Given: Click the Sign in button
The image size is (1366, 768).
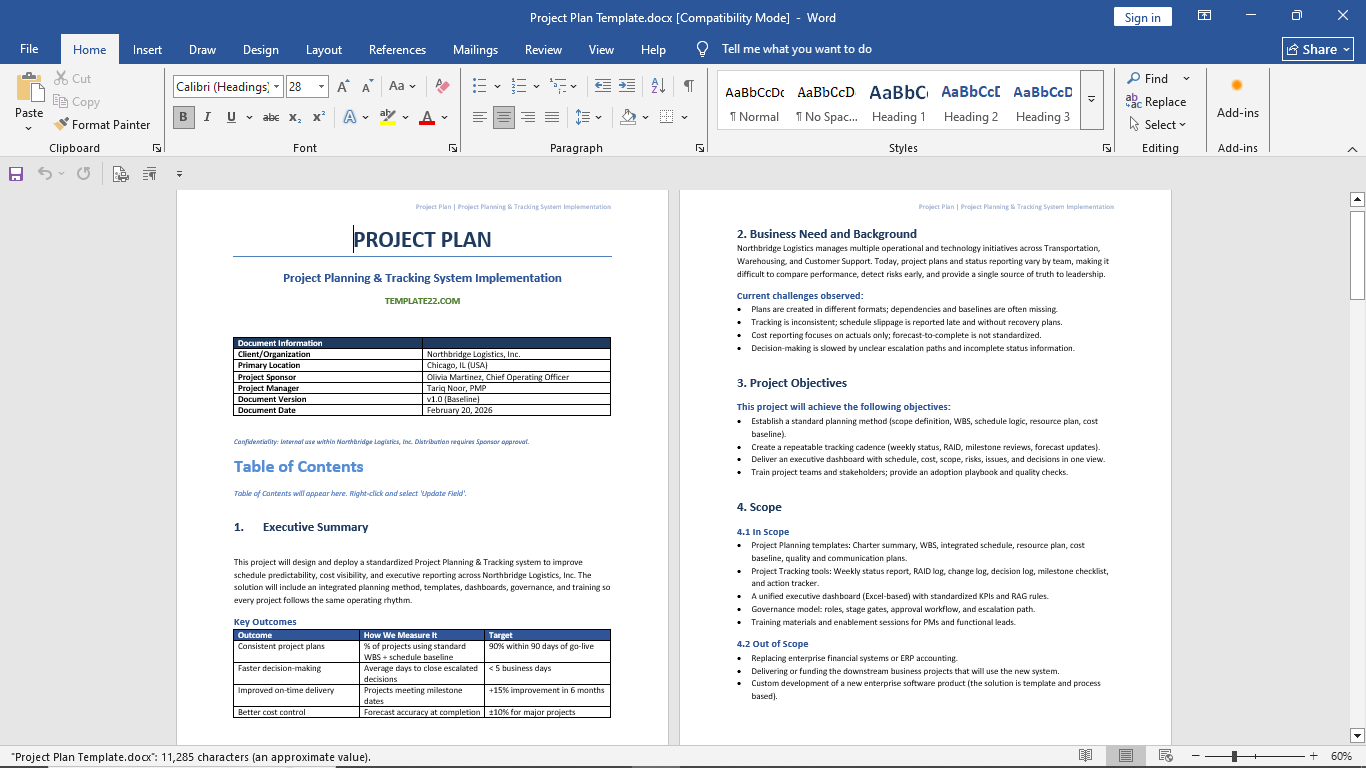Looking at the screenshot, I should (1142, 17).
